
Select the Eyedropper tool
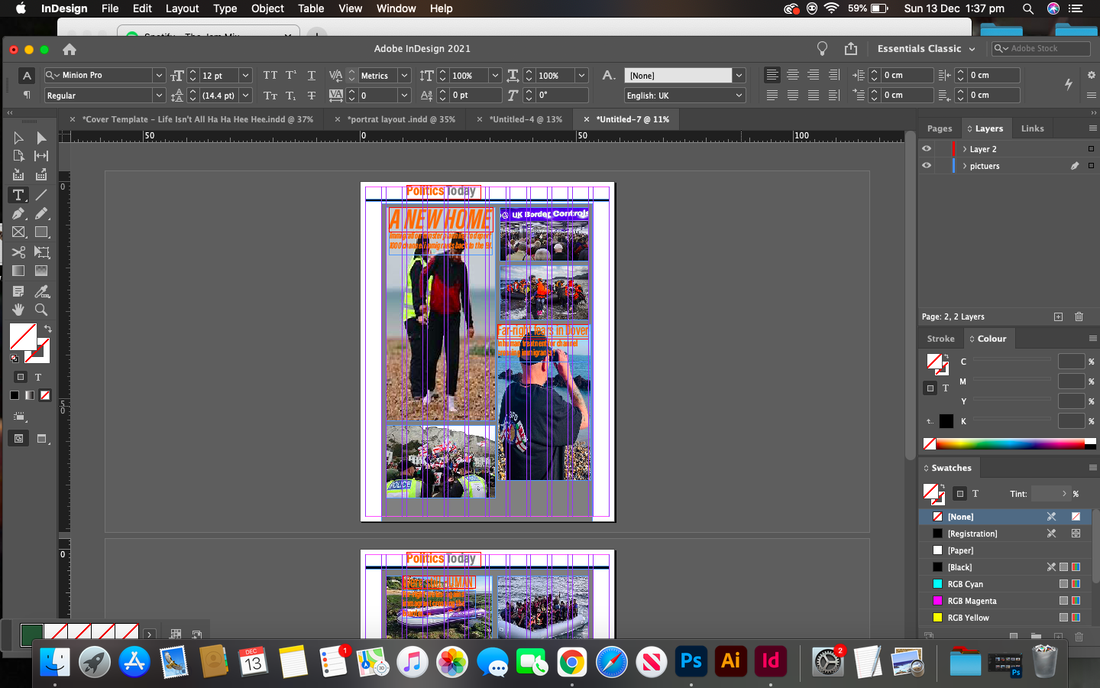point(41,291)
